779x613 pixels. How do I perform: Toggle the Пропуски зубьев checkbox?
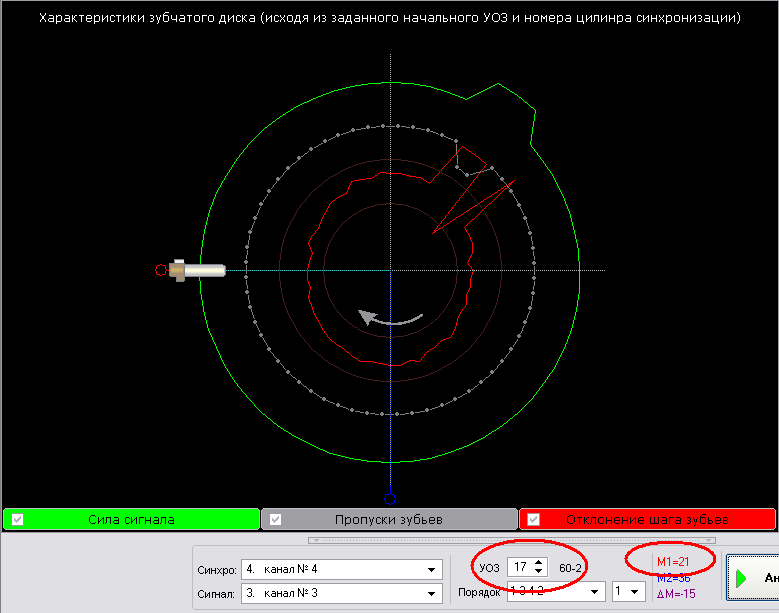pyautogui.click(x=275, y=520)
